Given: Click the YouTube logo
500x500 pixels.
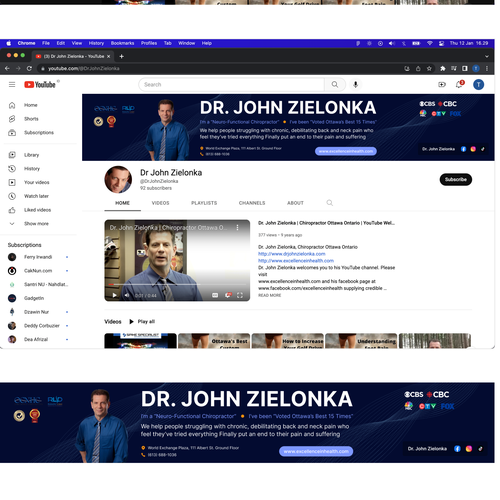Looking at the screenshot, I should pos(40,85).
